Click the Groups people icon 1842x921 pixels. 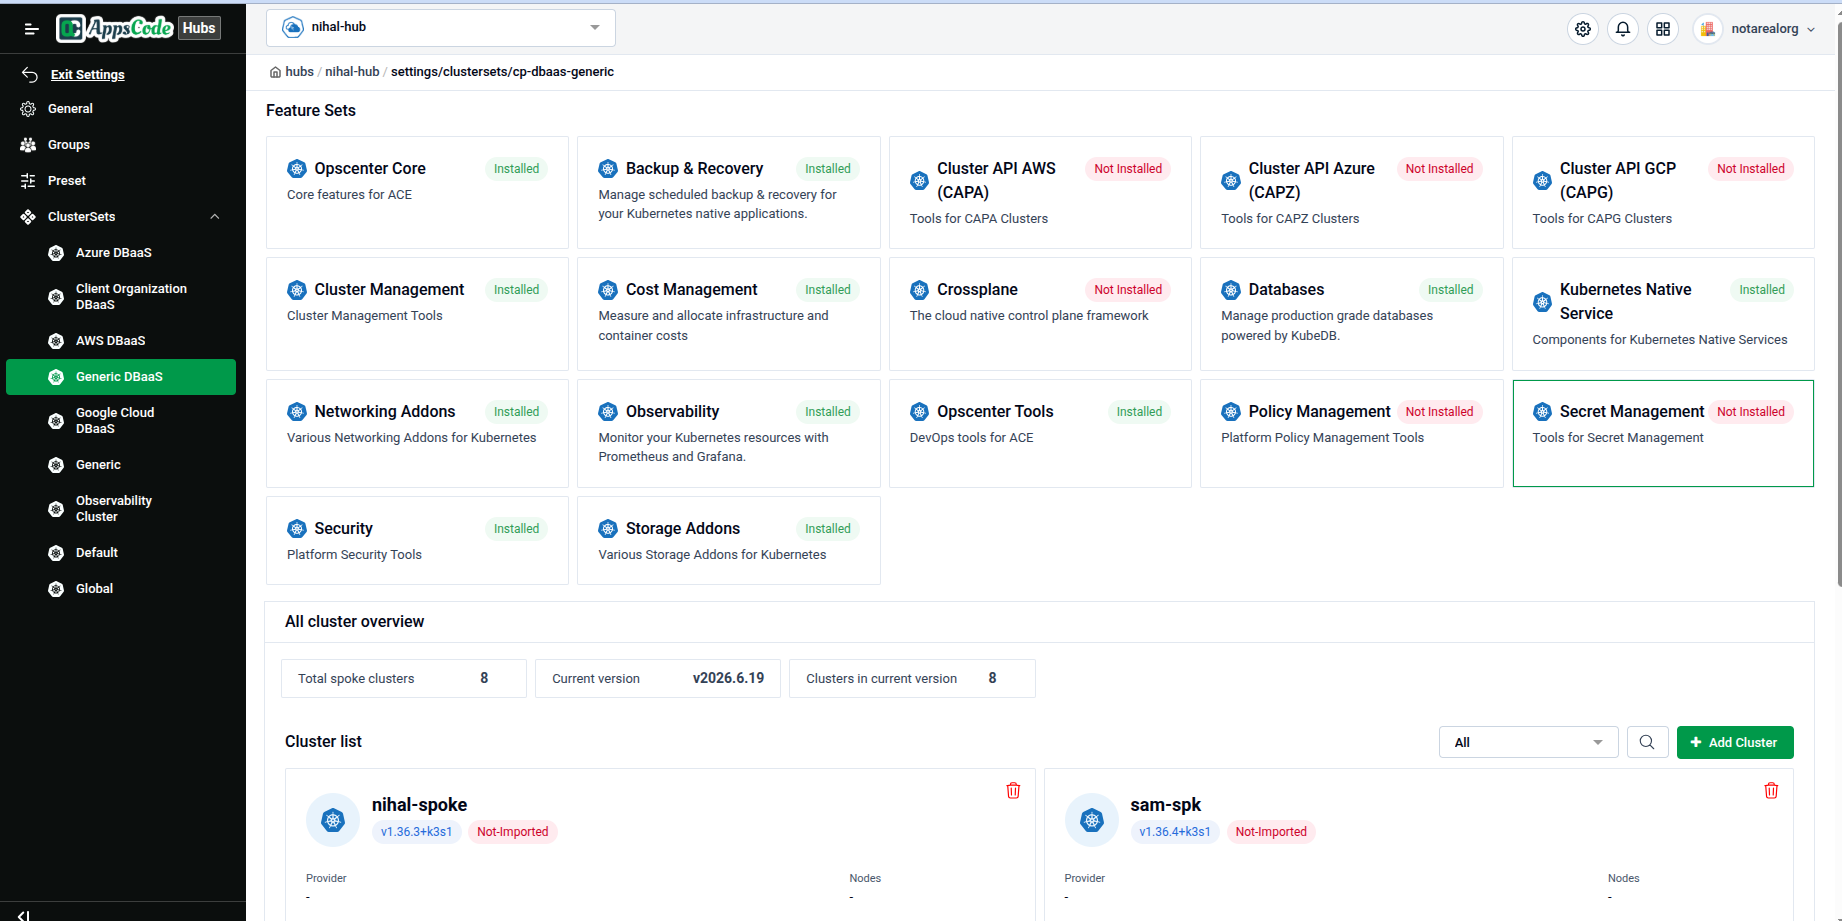pos(28,145)
